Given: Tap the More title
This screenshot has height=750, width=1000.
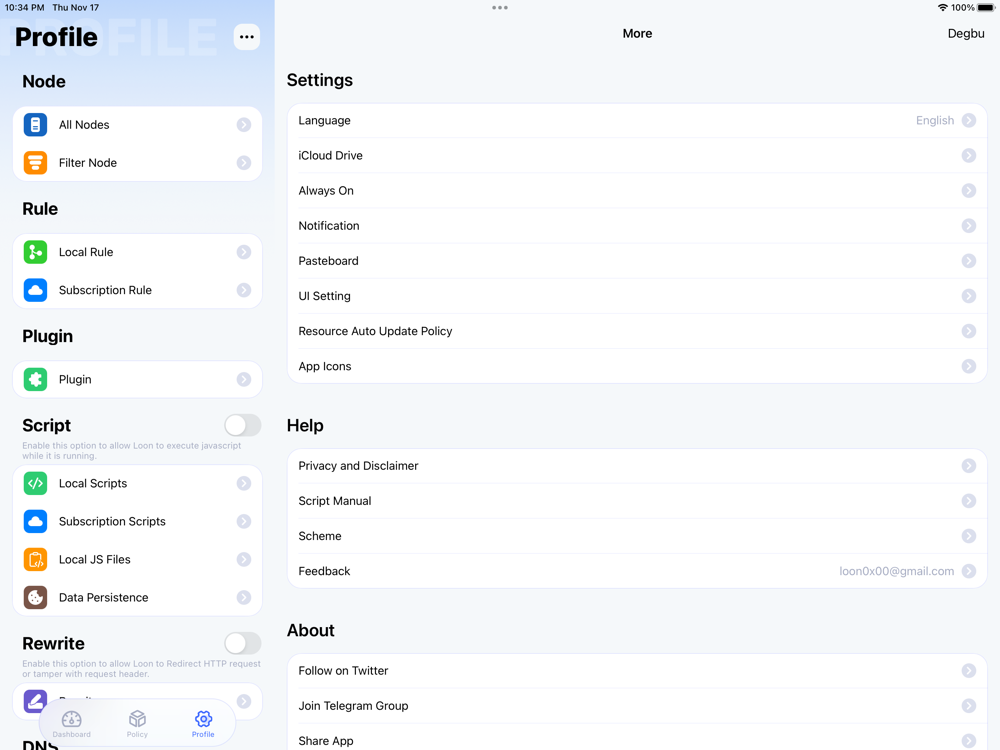Looking at the screenshot, I should tap(637, 33).
